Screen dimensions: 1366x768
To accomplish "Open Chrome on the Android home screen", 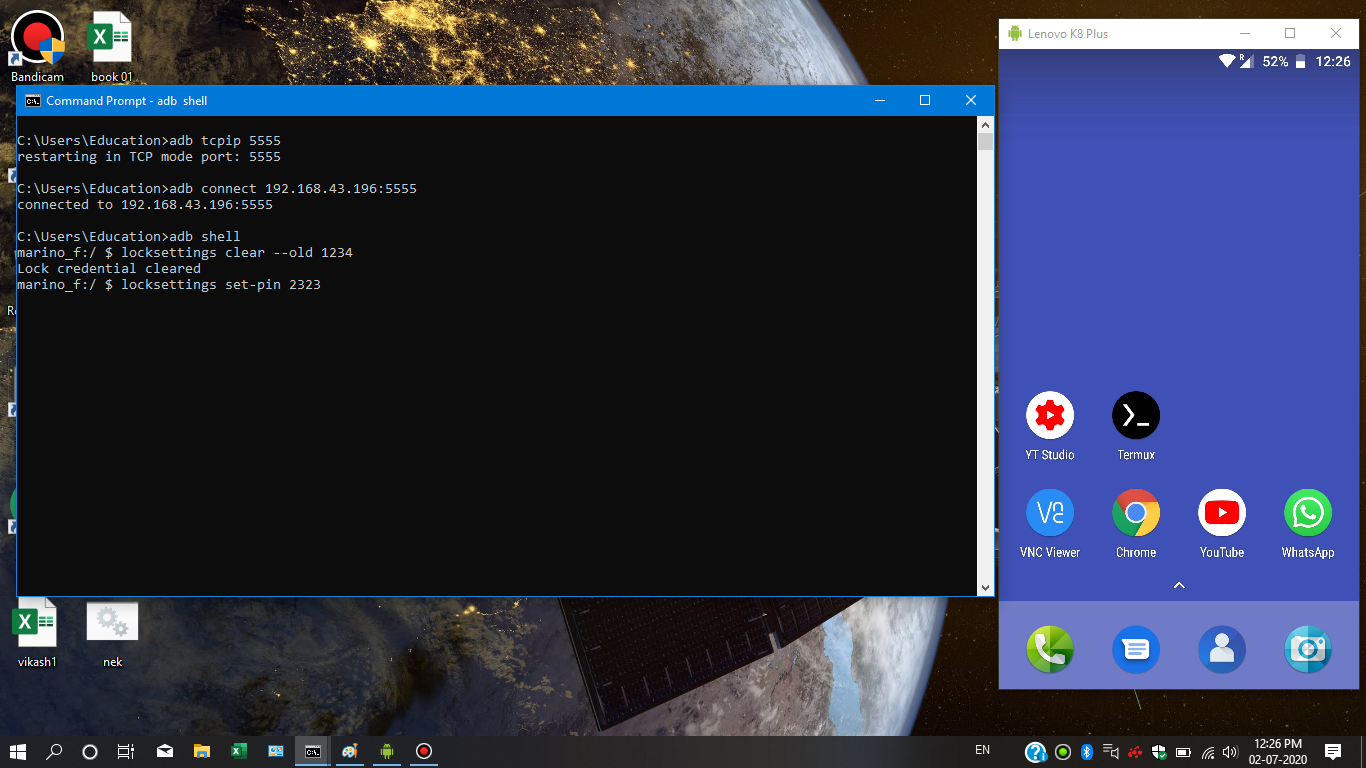I will tap(1135, 513).
